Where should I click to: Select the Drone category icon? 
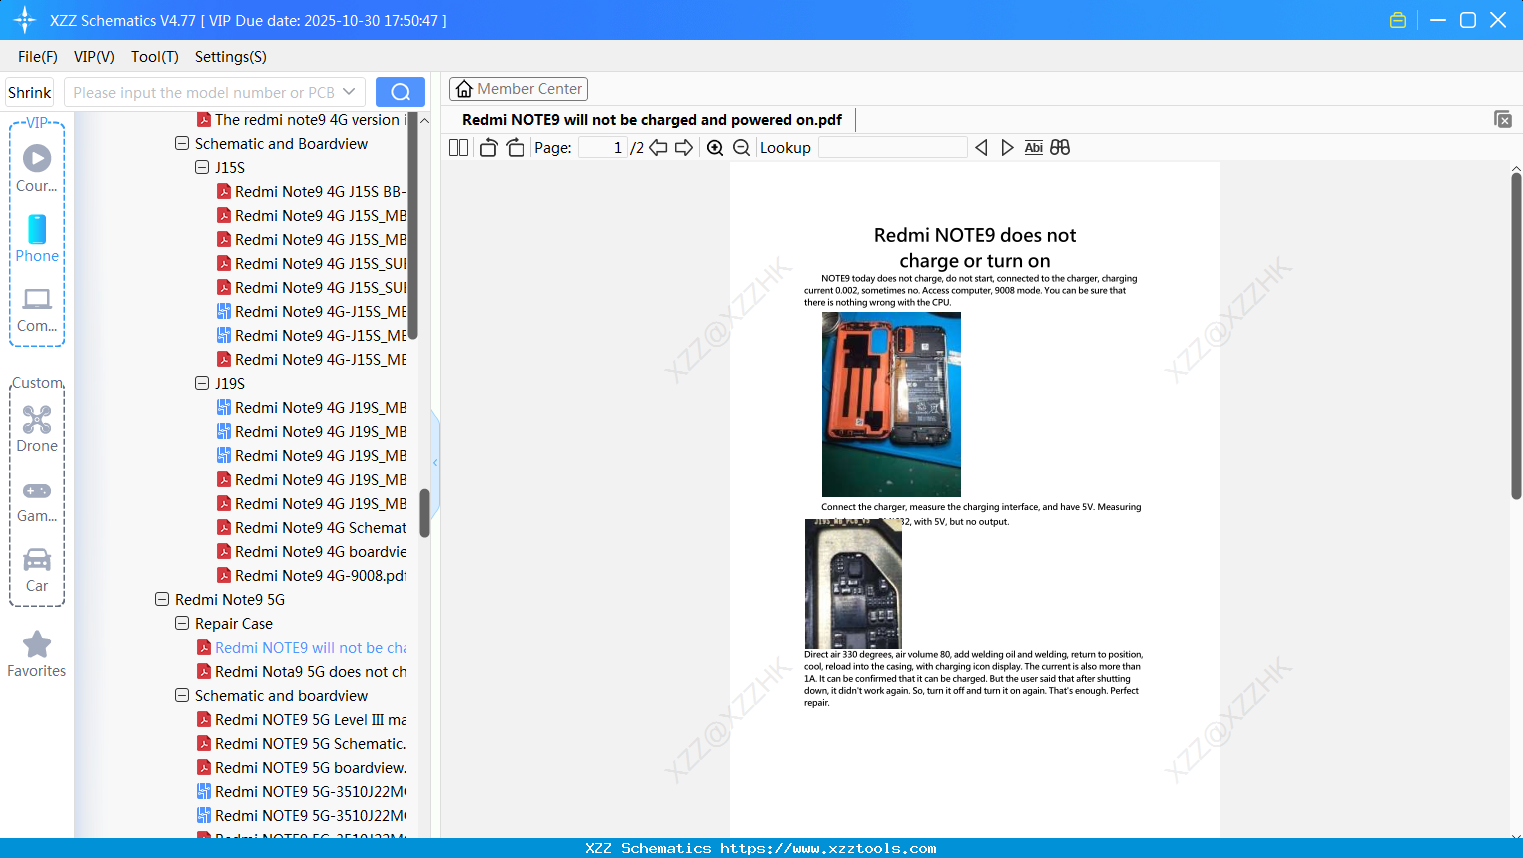tap(37, 429)
